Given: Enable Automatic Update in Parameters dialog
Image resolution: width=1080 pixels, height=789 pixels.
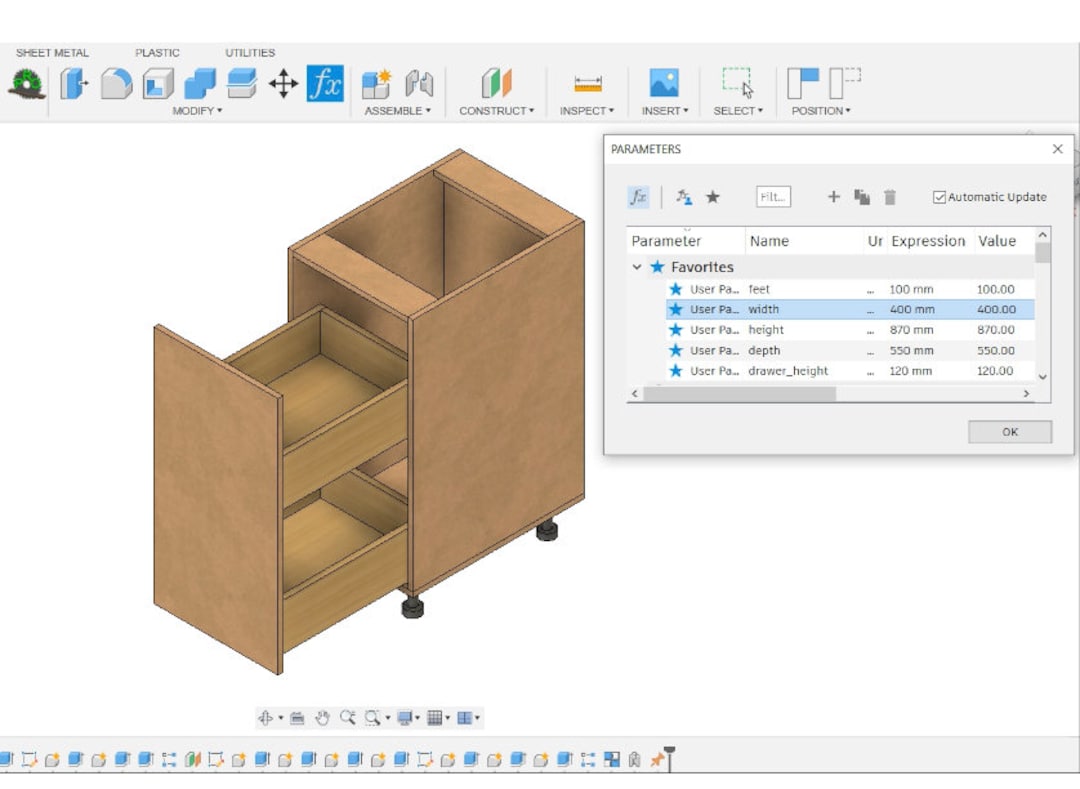Looking at the screenshot, I should [x=938, y=197].
